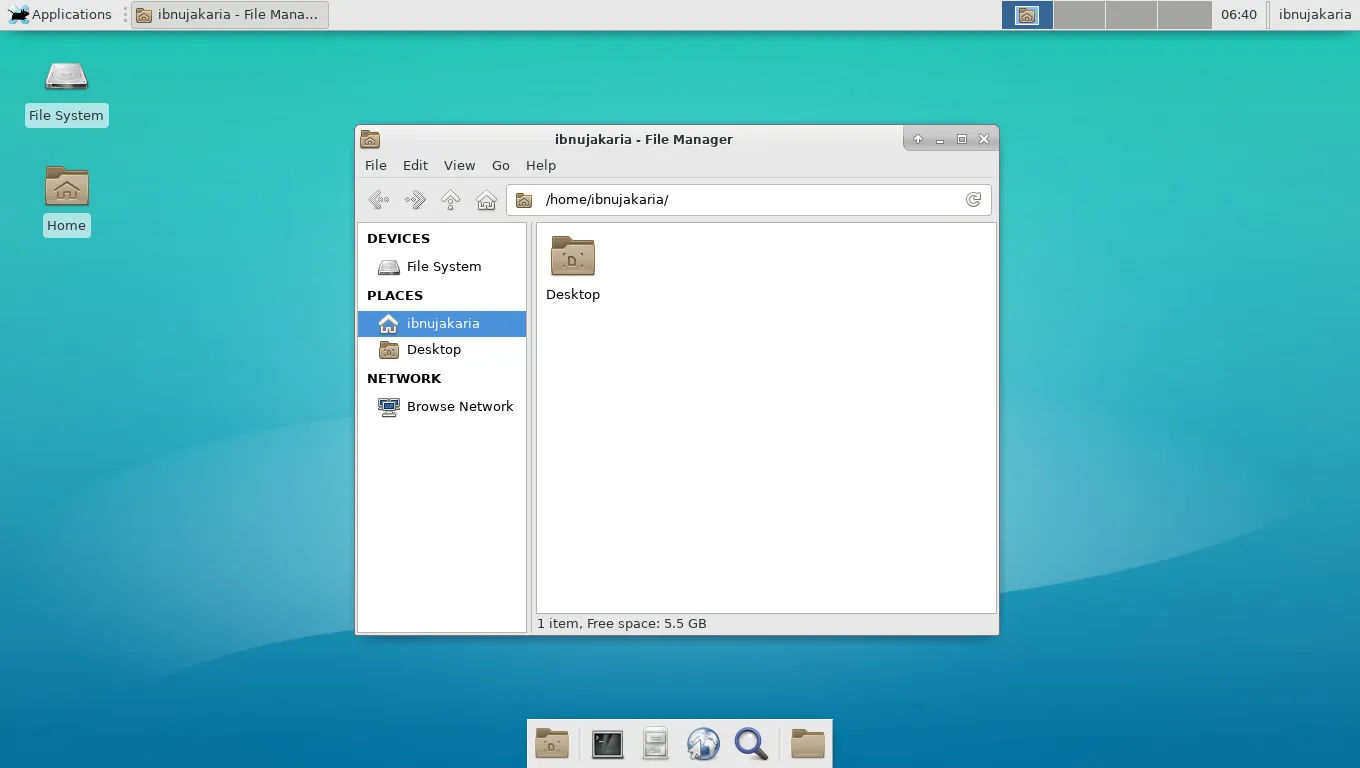Screen dimensions: 1360x768
Task: Open application finder magnifier in dock
Action: 751,744
